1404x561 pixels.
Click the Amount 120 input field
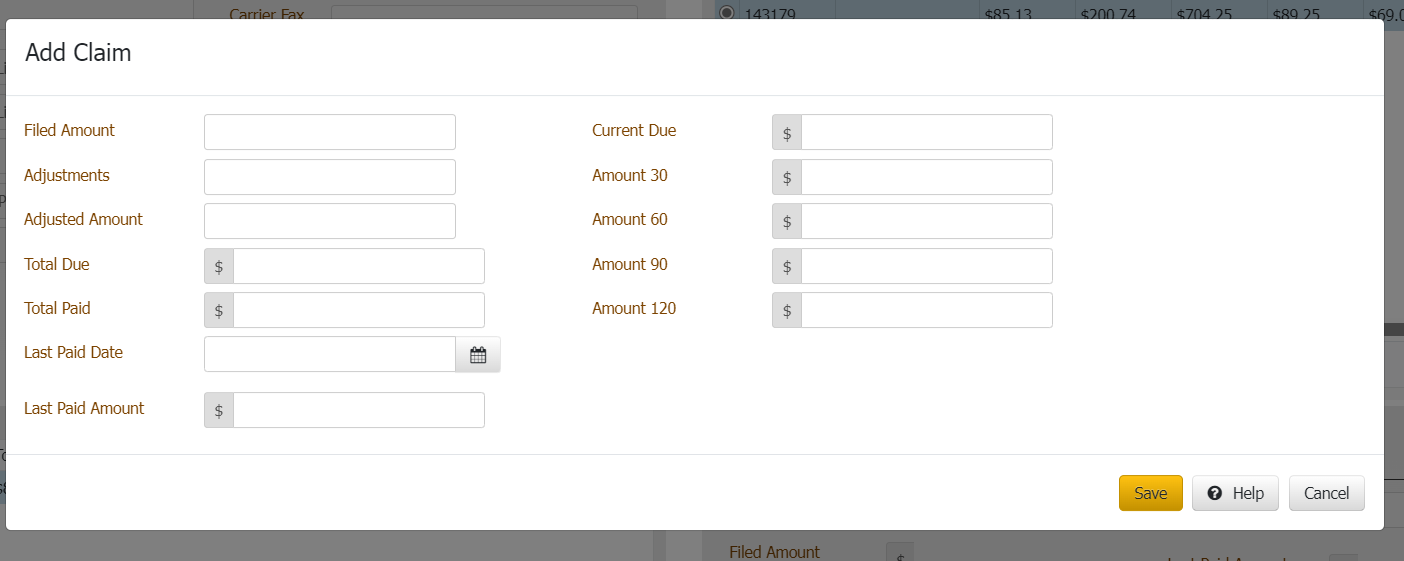(926, 310)
